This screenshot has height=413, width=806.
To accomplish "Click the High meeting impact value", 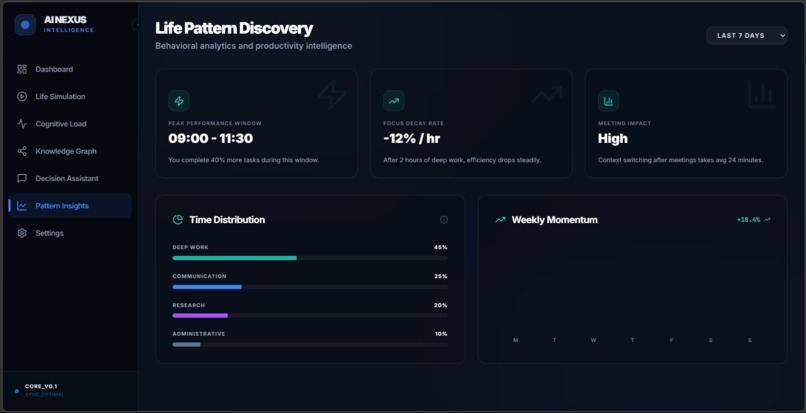I will 613,138.
